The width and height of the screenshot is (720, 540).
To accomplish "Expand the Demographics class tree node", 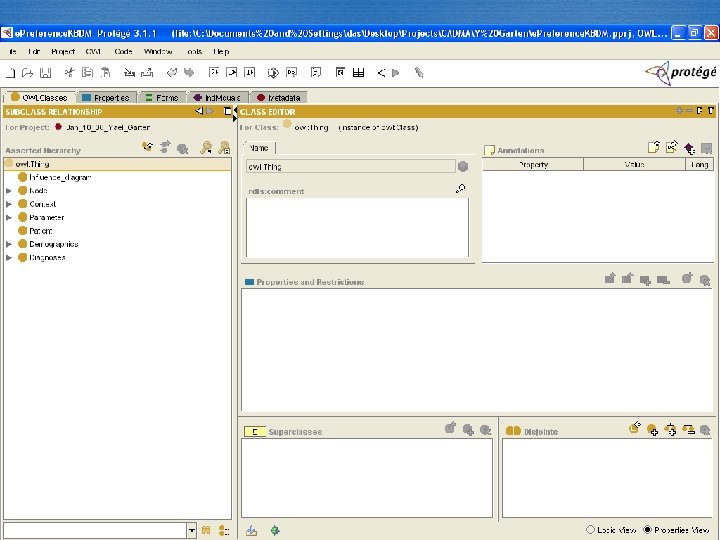I will 9,244.
